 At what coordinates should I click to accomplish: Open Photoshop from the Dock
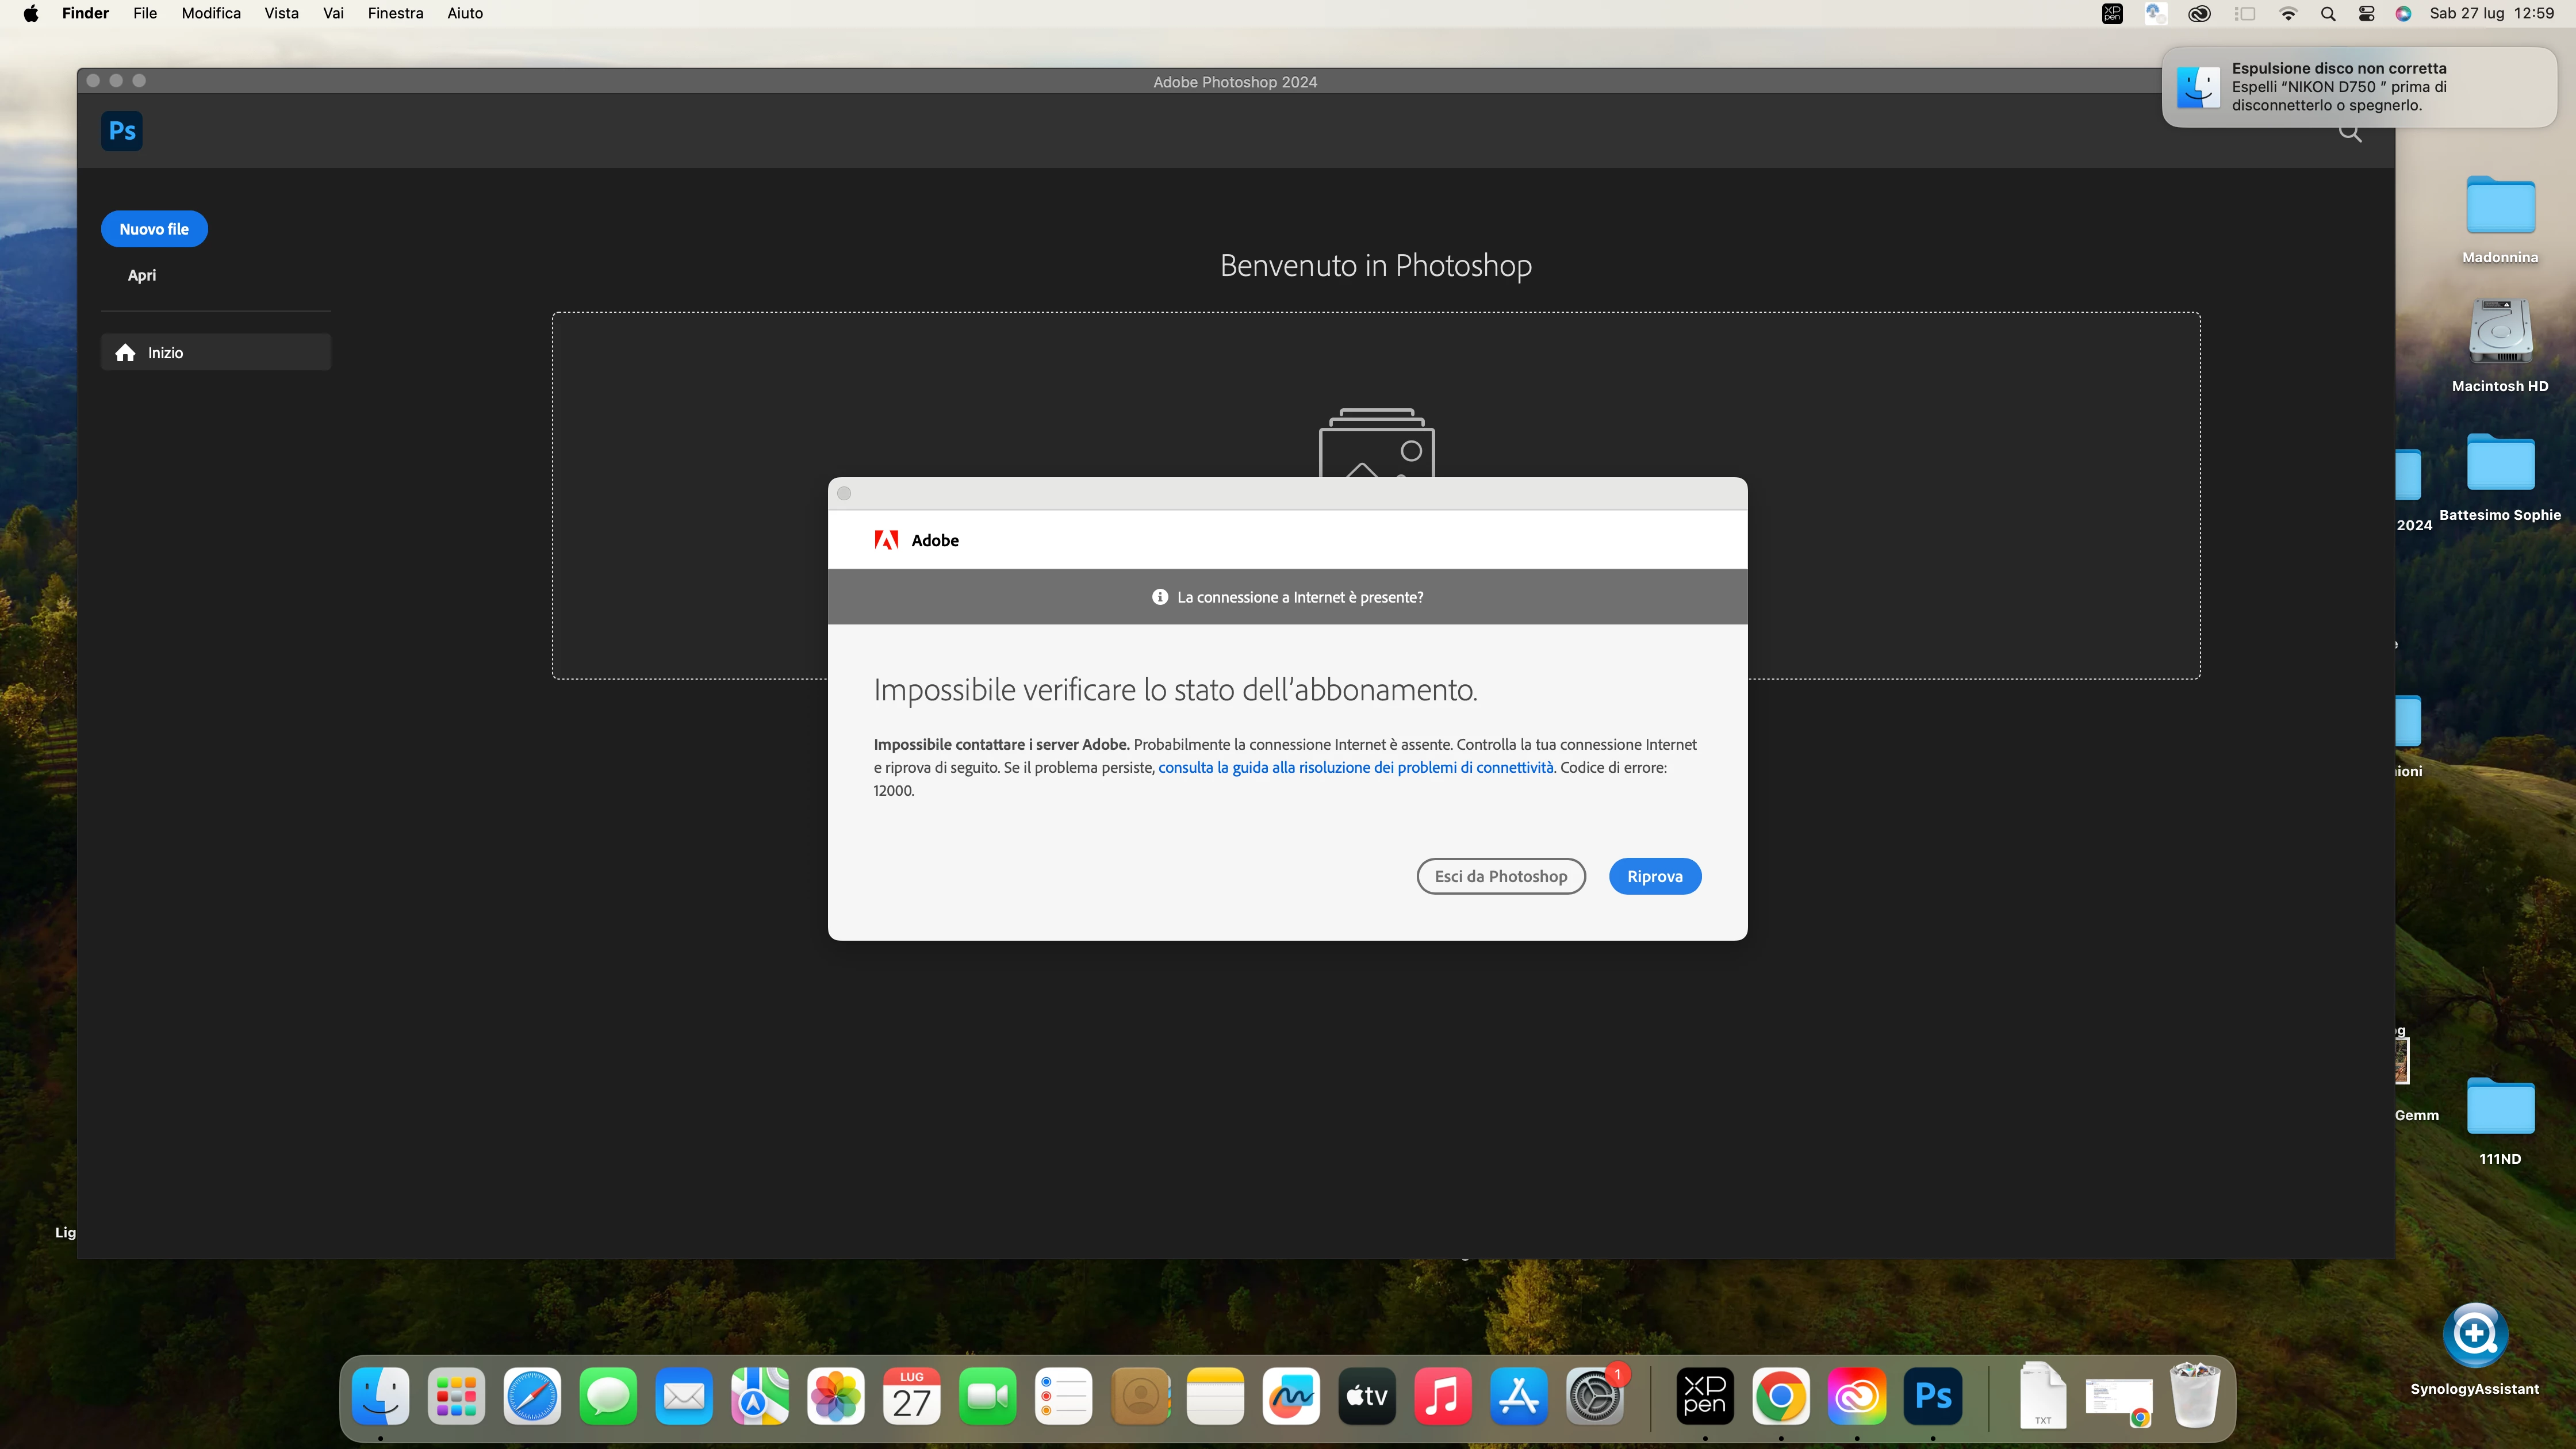tap(1932, 1396)
